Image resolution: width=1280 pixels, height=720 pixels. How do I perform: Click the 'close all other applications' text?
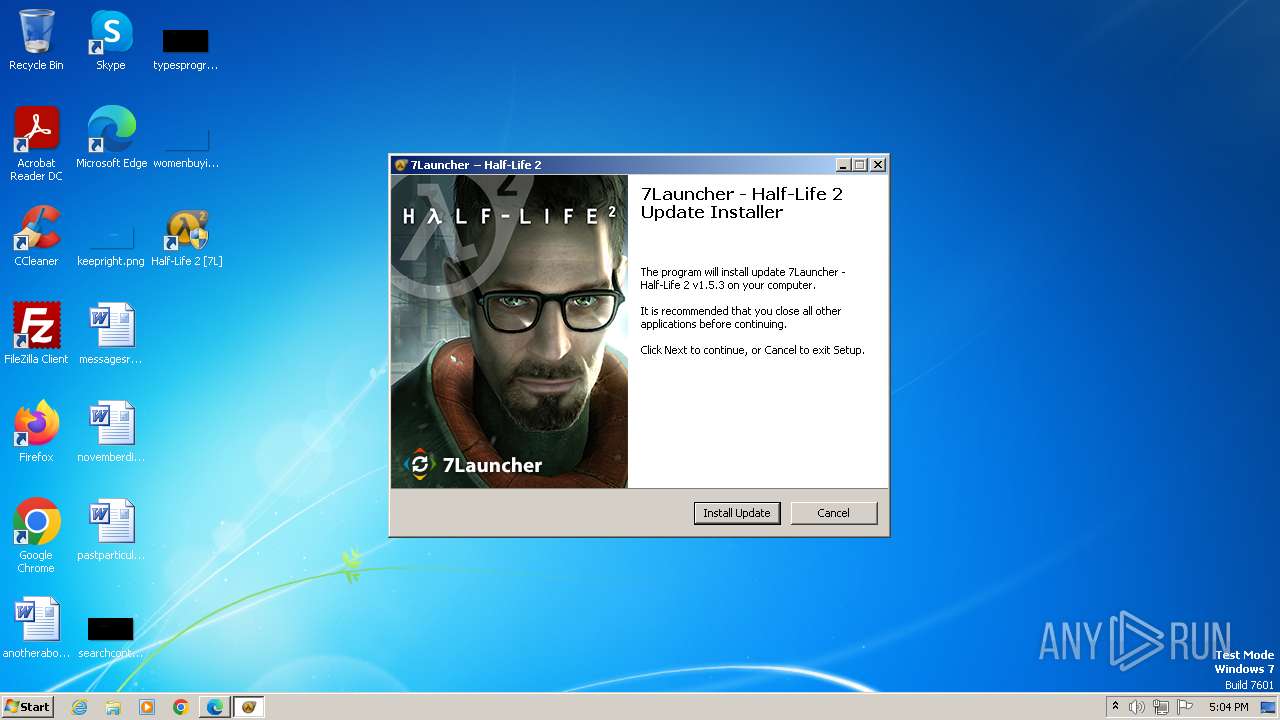(741, 318)
